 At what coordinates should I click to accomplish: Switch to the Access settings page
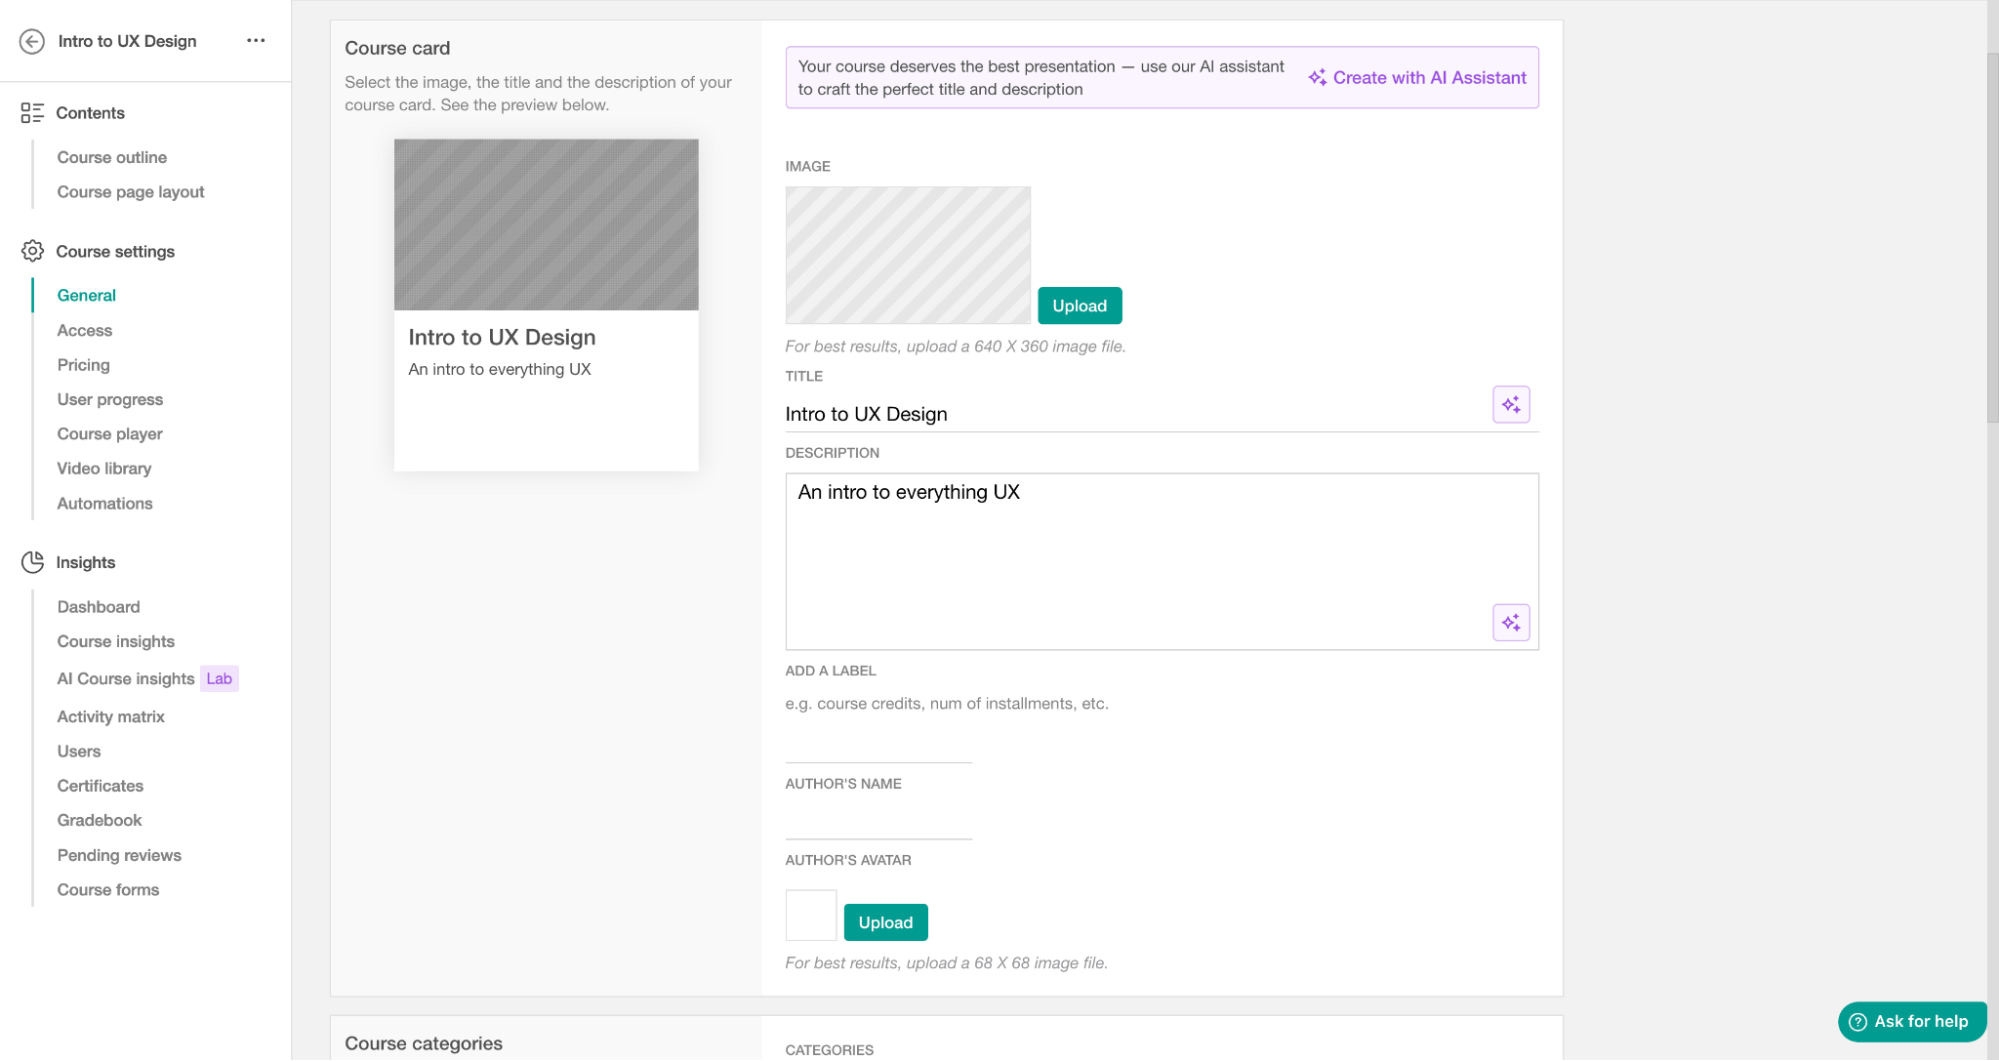[84, 330]
